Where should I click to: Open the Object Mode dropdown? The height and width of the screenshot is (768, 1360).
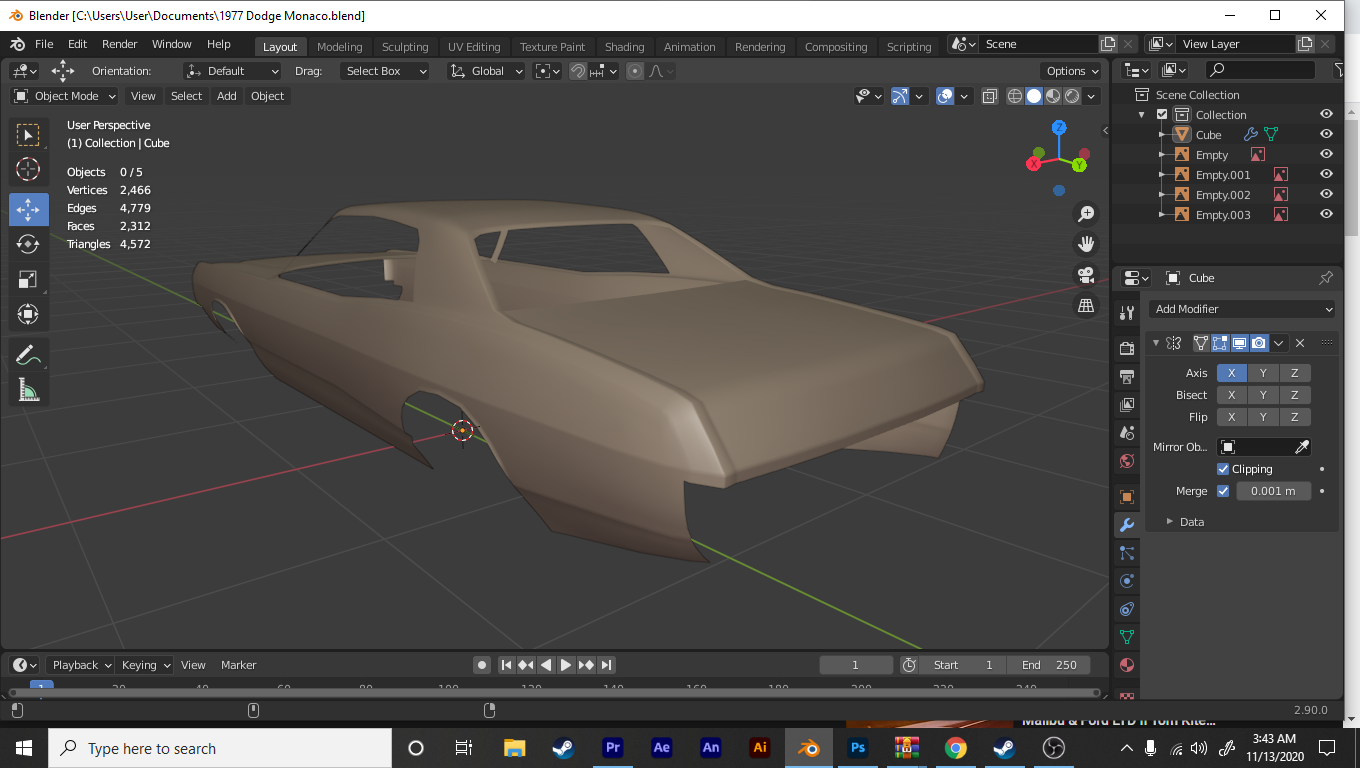pyautogui.click(x=65, y=96)
